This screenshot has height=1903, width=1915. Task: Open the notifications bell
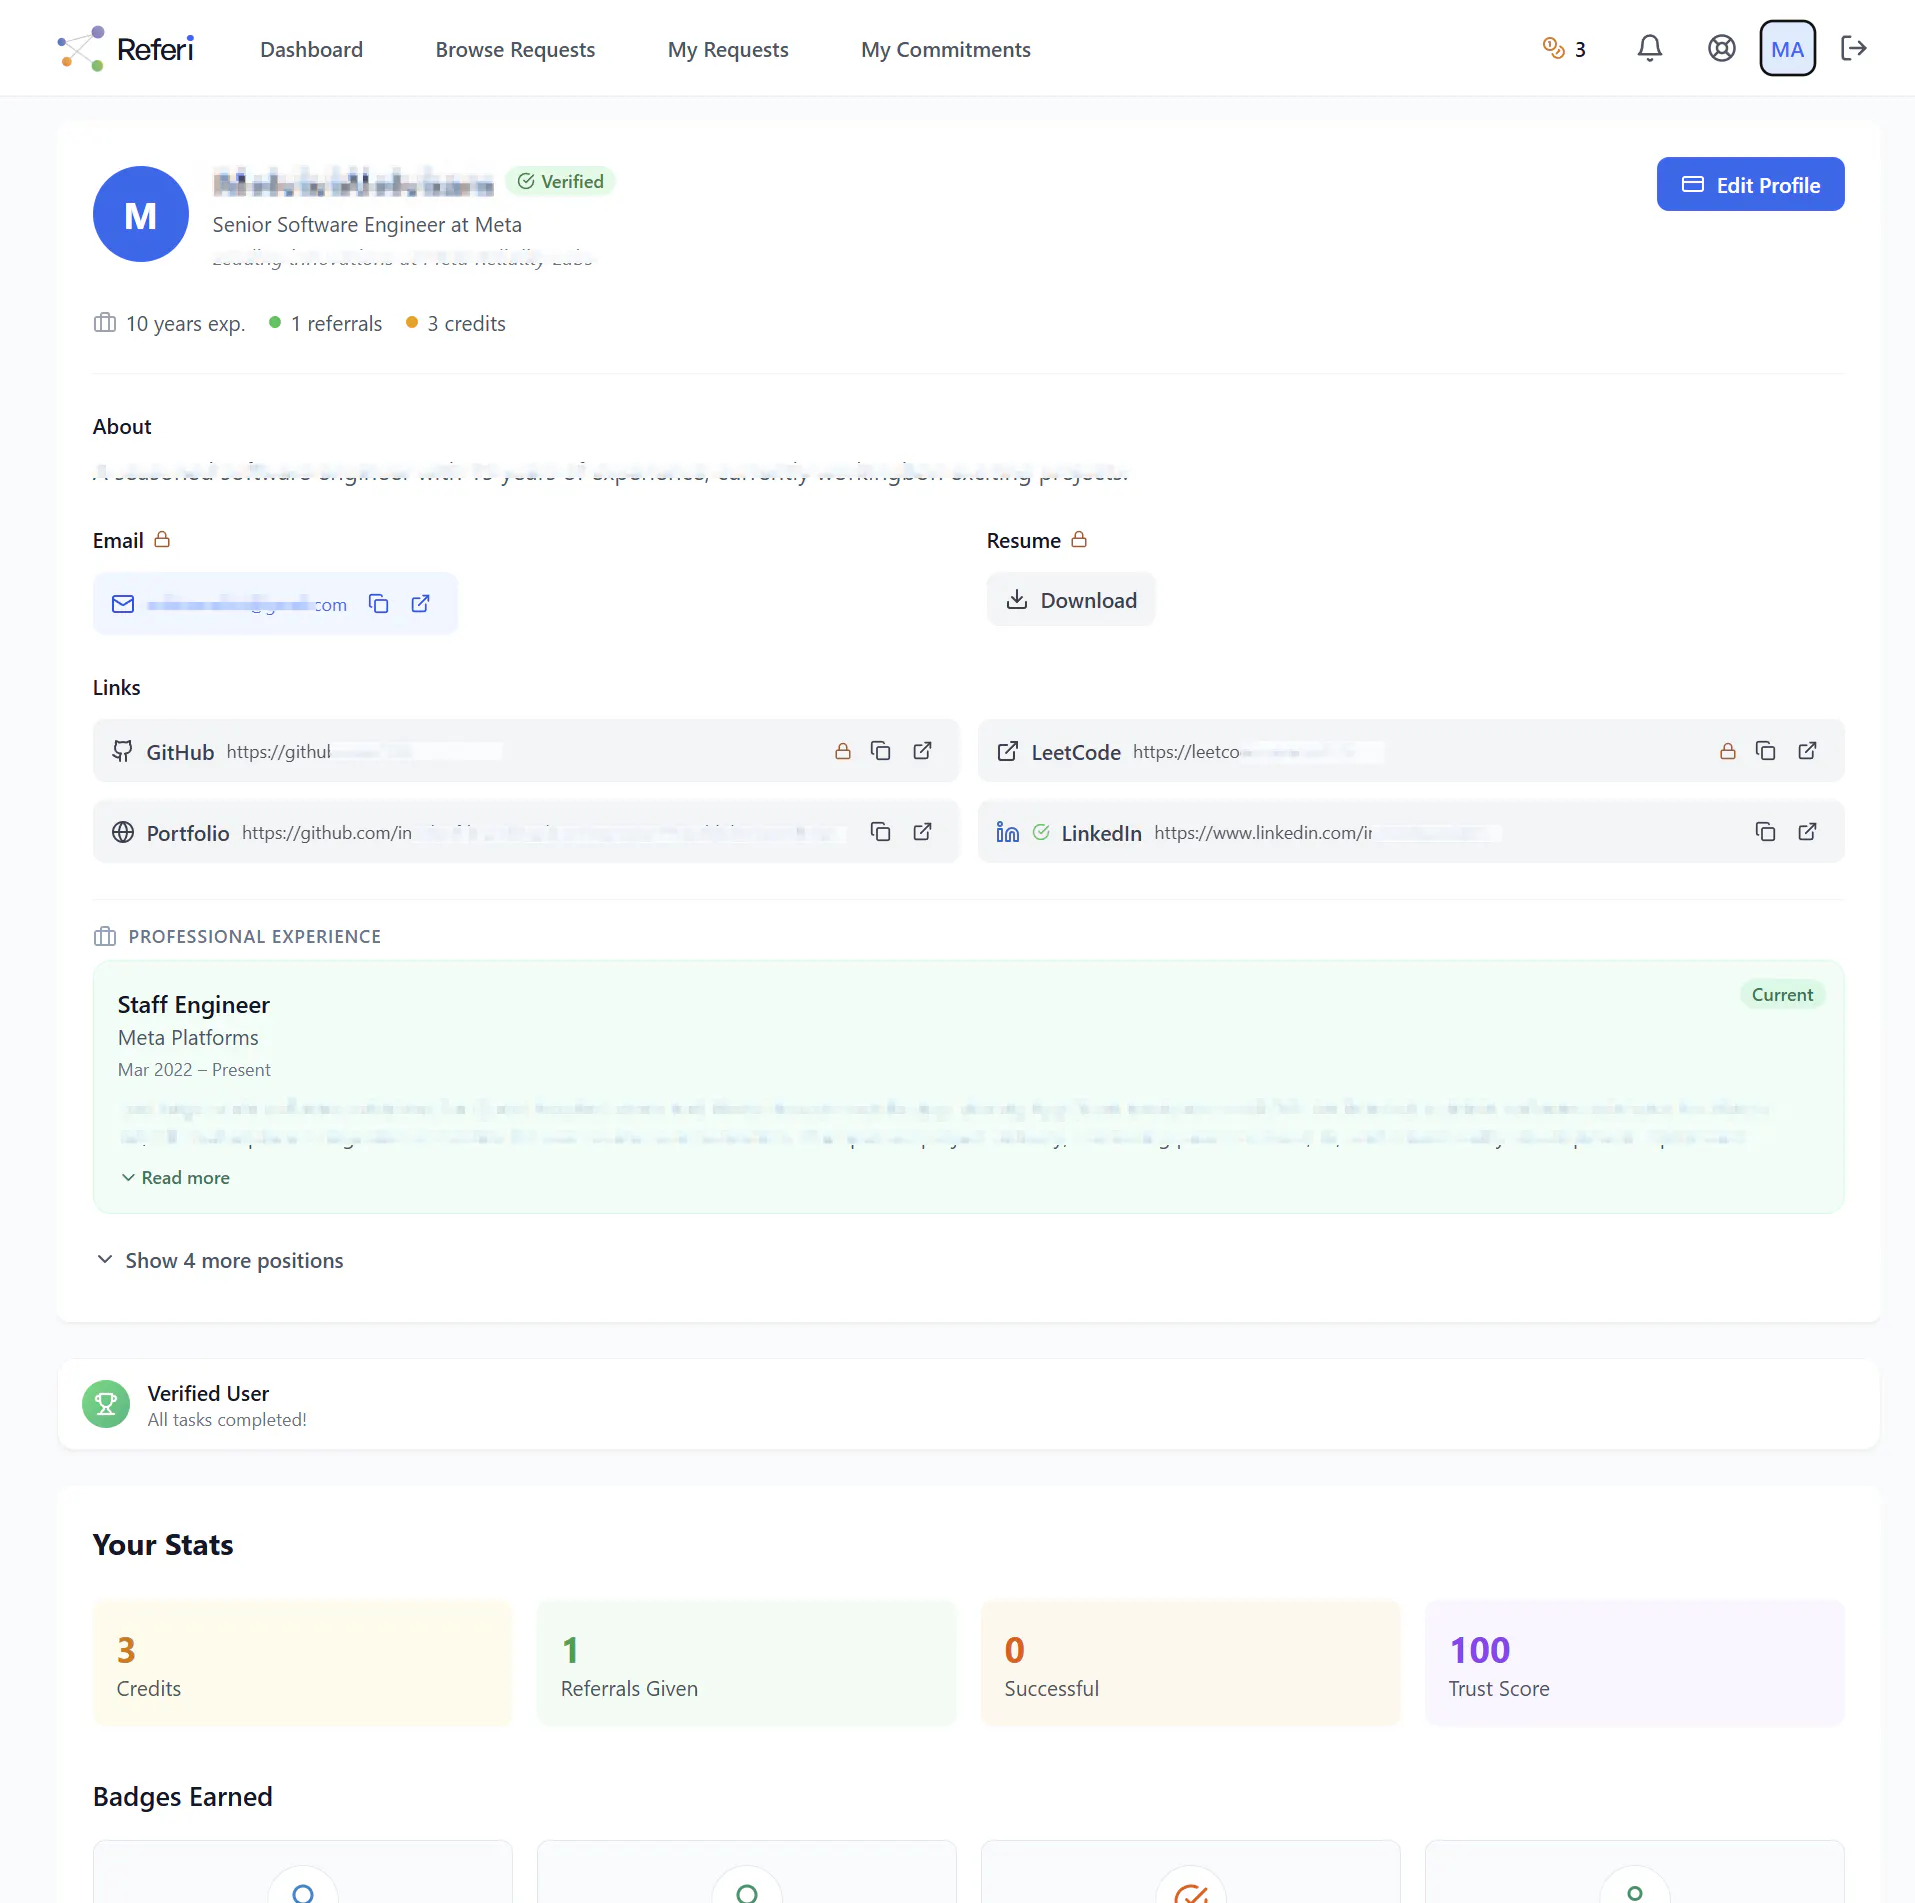1649,48
